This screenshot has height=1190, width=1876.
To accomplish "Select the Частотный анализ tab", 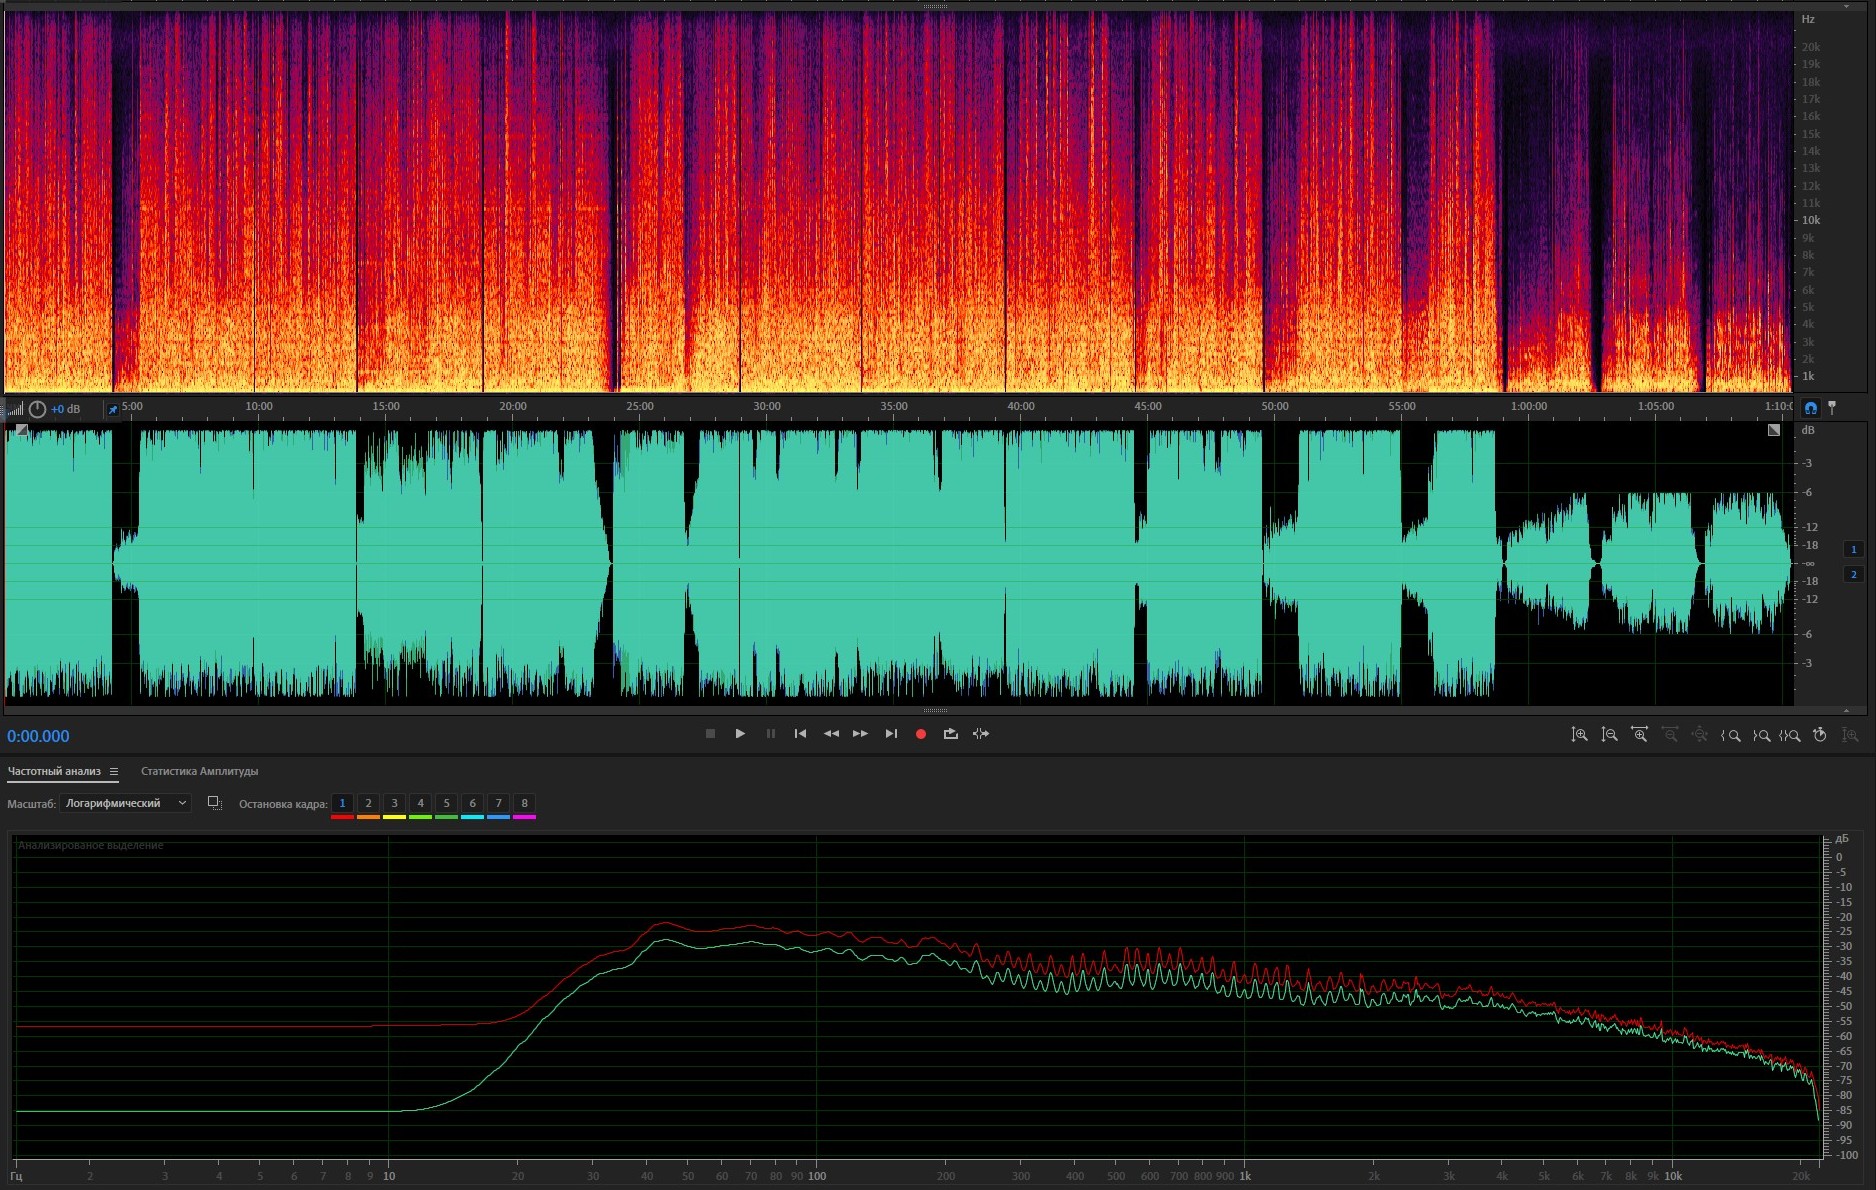I will click(x=54, y=771).
